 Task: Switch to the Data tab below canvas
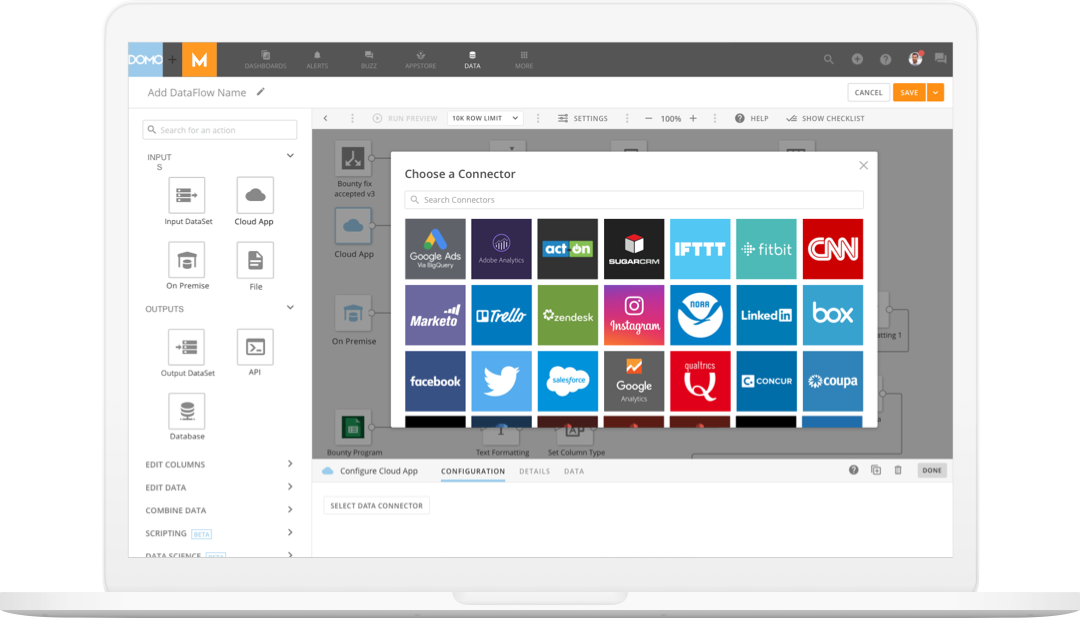(574, 471)
